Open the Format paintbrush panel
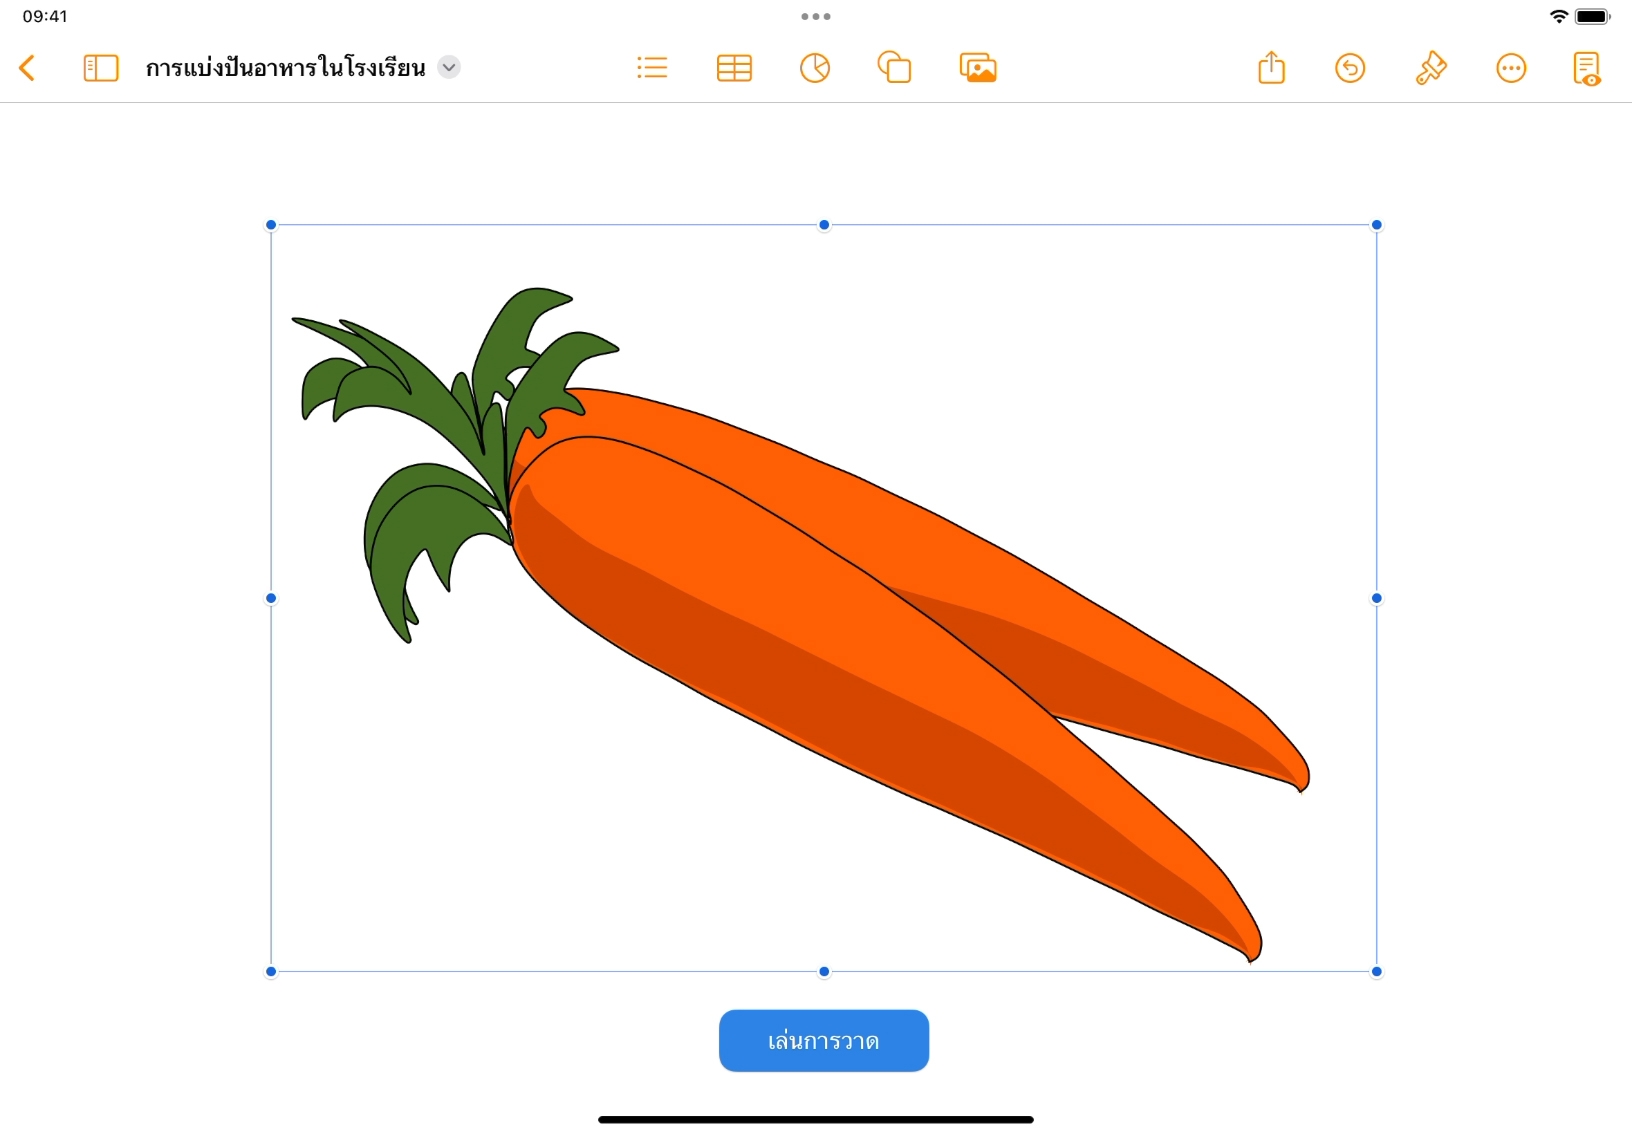The width and height of the screenshot is (1632, 1134). pyautogui.click(x=1430, y=68)
